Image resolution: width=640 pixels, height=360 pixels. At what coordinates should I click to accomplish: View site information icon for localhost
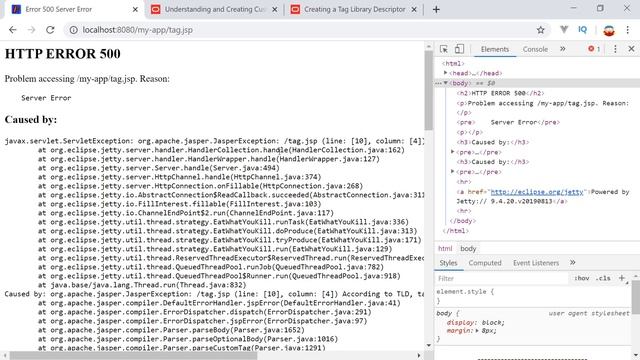(x=73, y=30)
